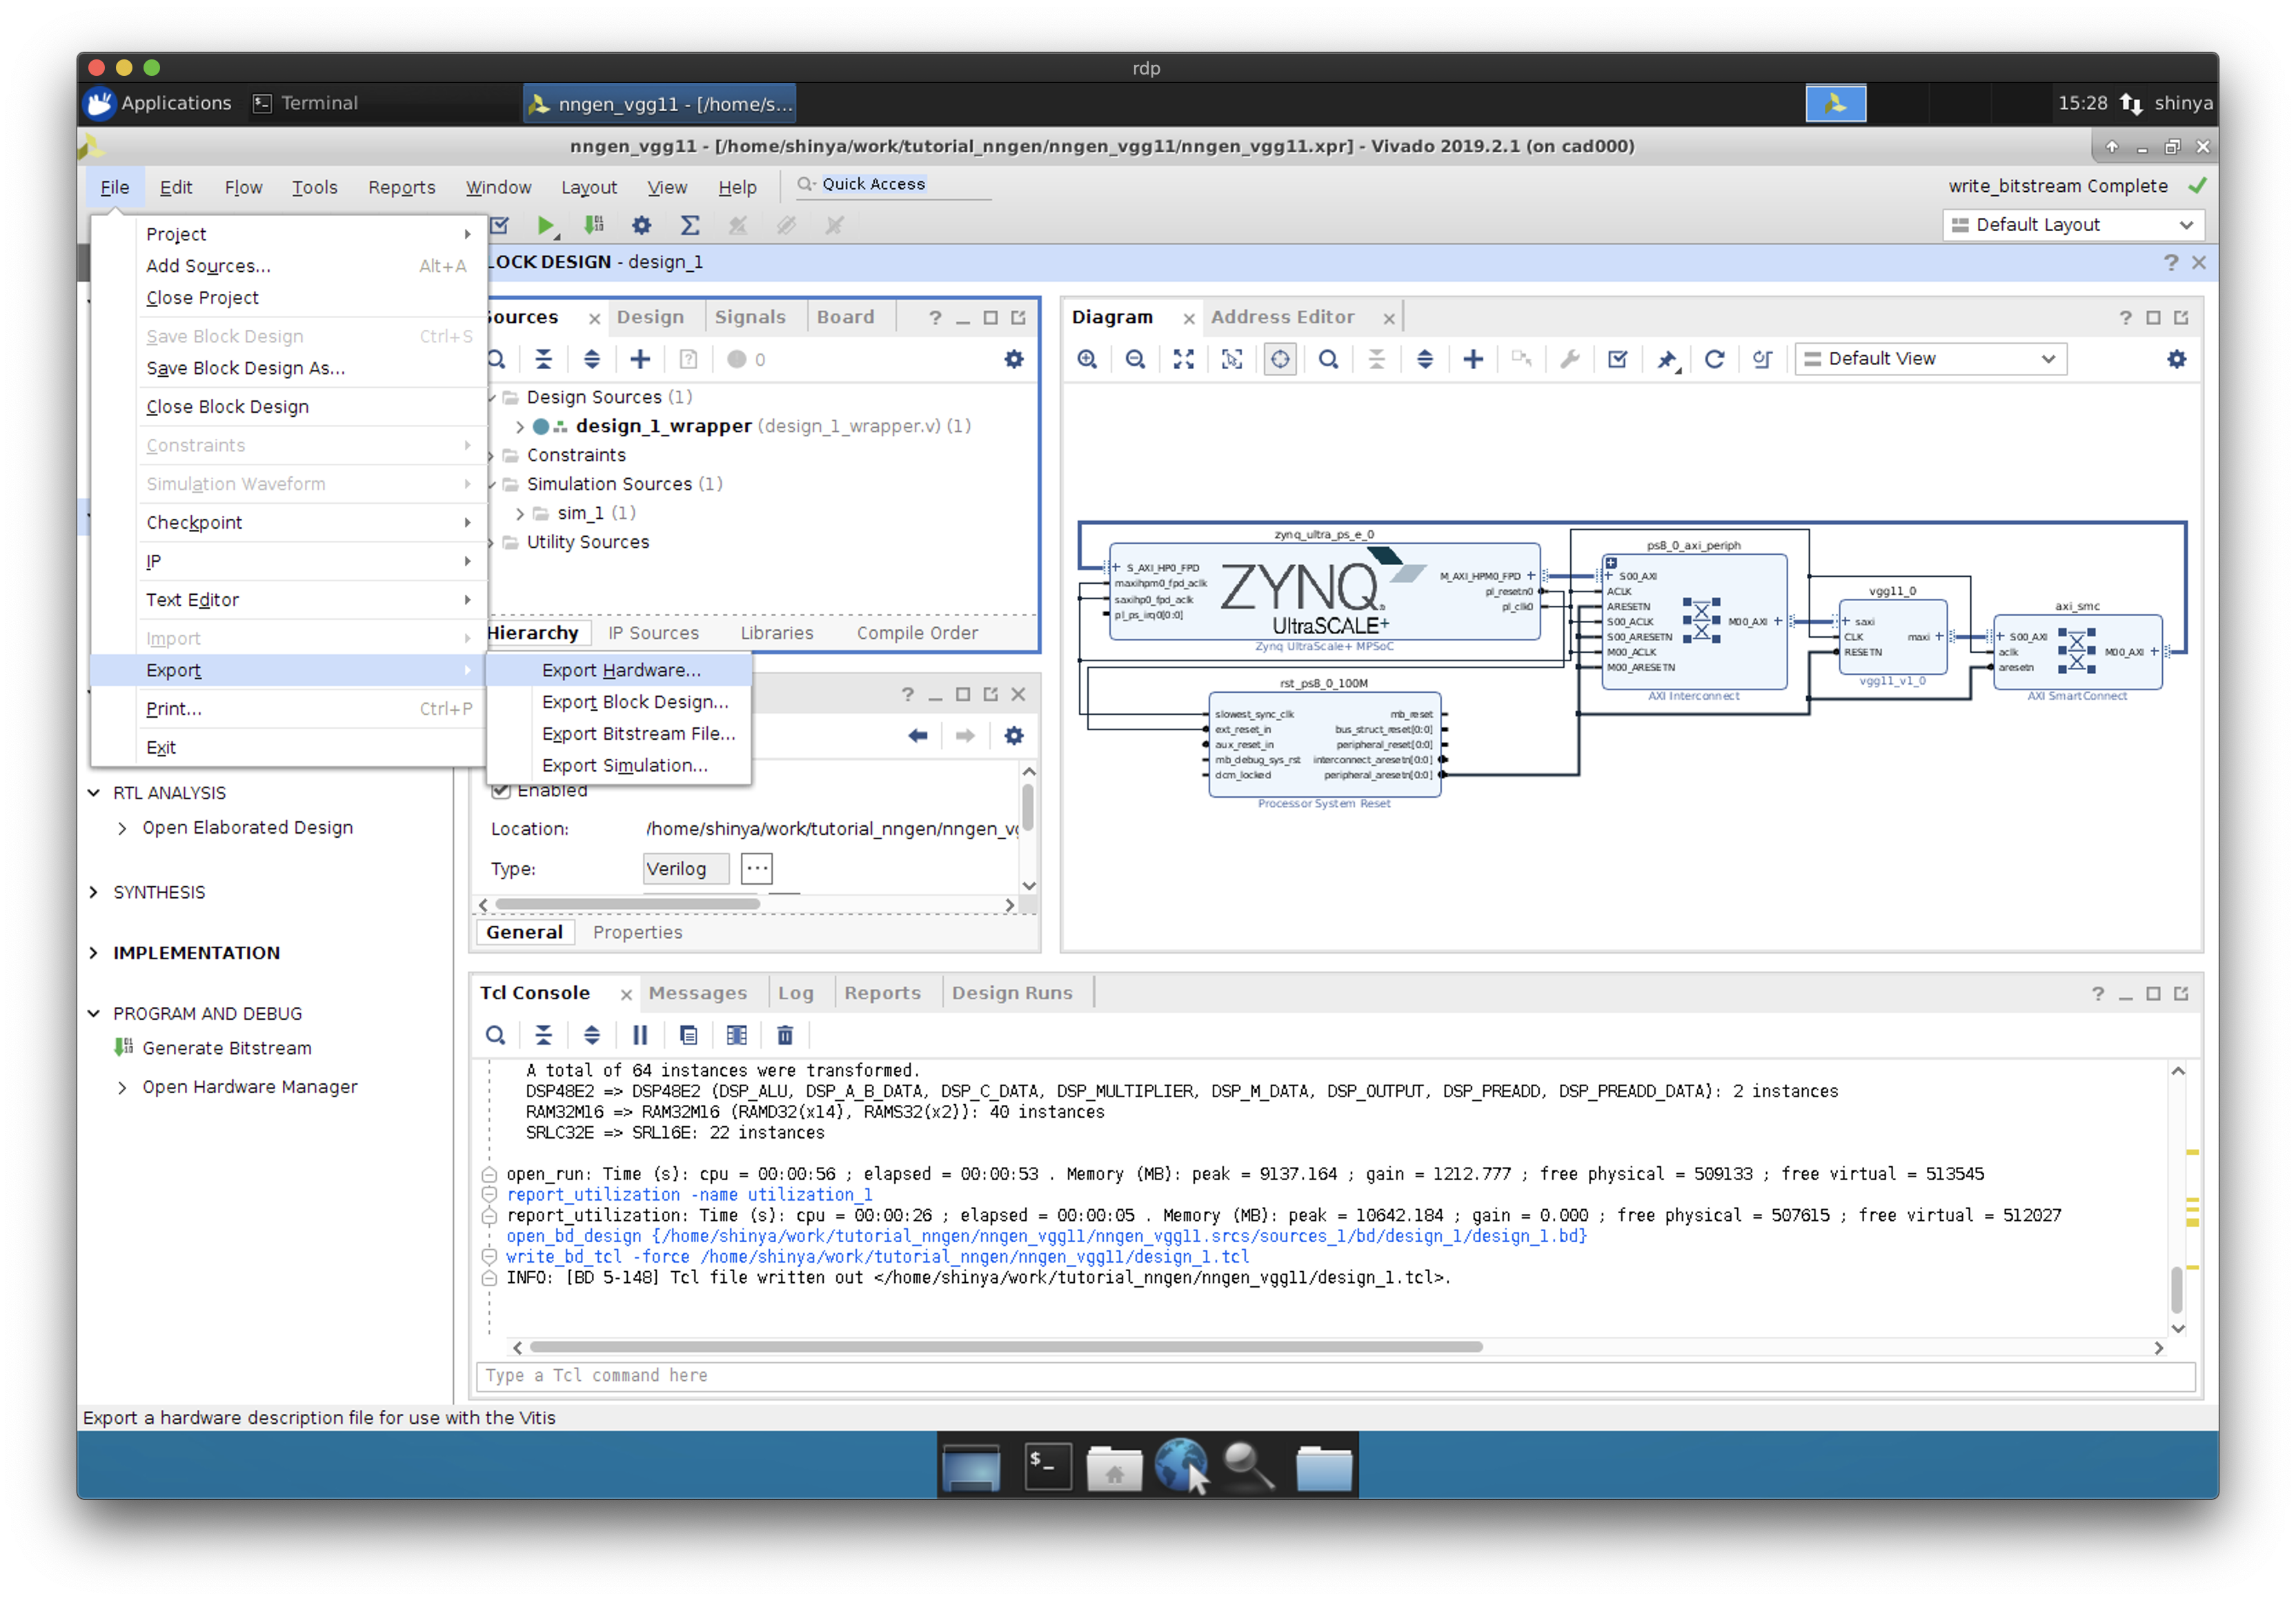Viewport: 2296px width, 1601px height.
Task: Click the Tcl command input field
Action: pos(1334,1375)
